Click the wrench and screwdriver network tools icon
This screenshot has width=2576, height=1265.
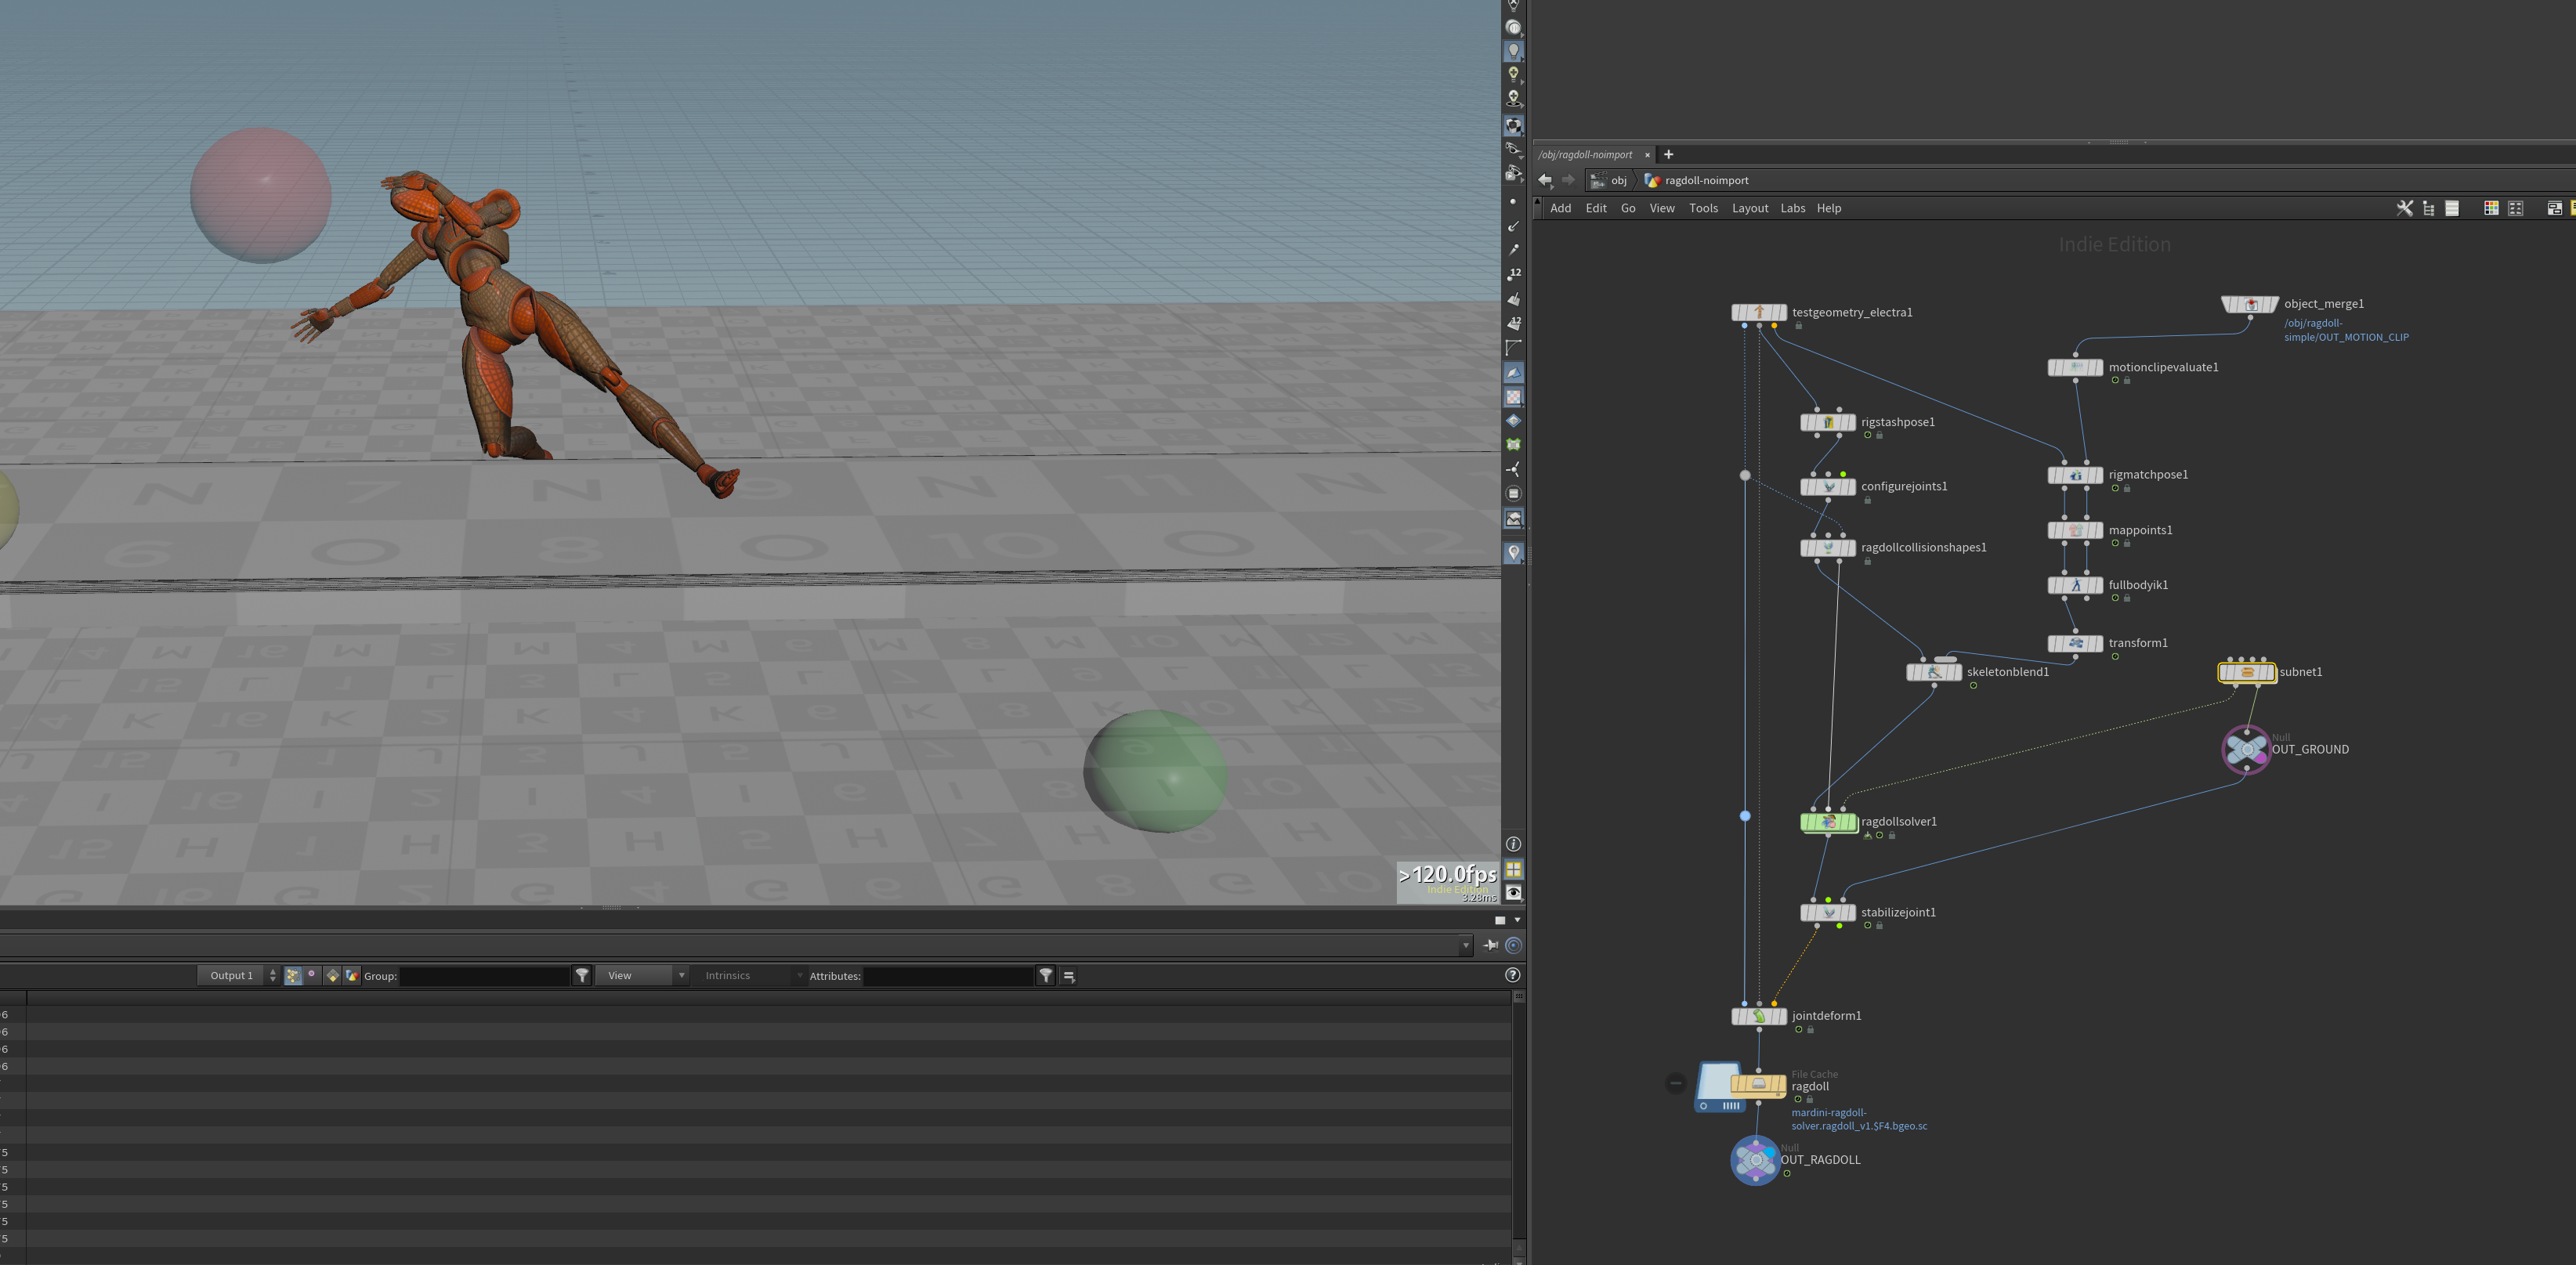(2405, 208)
